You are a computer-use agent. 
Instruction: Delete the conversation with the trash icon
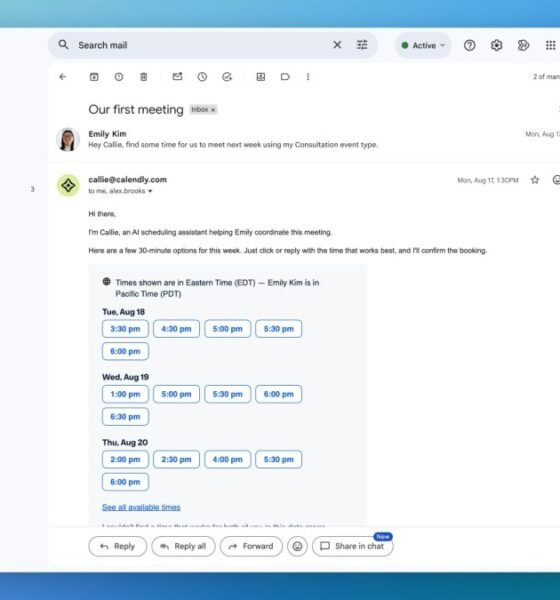point(144,77)
